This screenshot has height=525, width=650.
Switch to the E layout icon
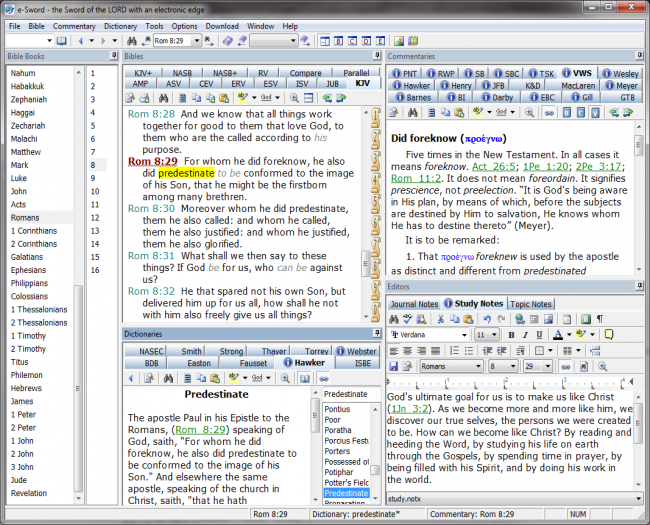click(380, 41)
